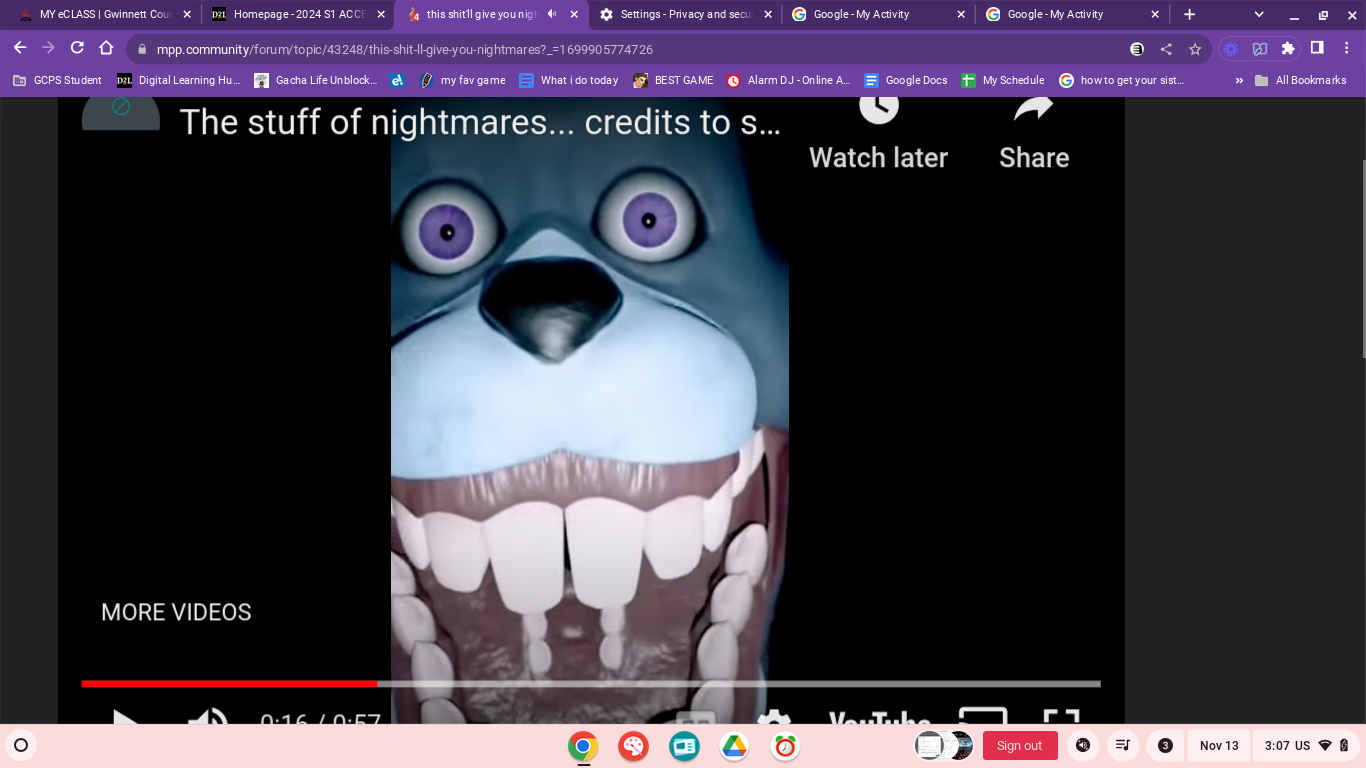Open Digital Learning Hub bookmark
Viewport: 1366px width, 768px height.
(x=178, y=80)
